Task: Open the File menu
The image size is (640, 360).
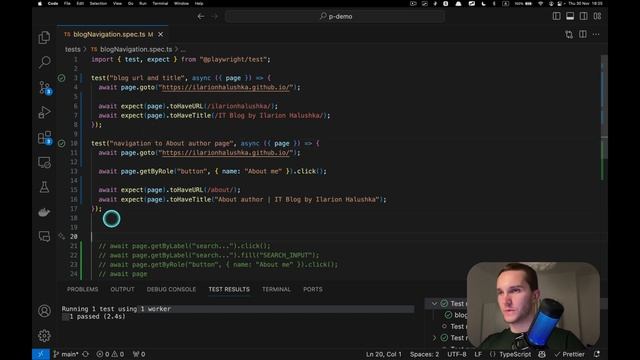Action: pyautogui.click(x=67, y=3)
